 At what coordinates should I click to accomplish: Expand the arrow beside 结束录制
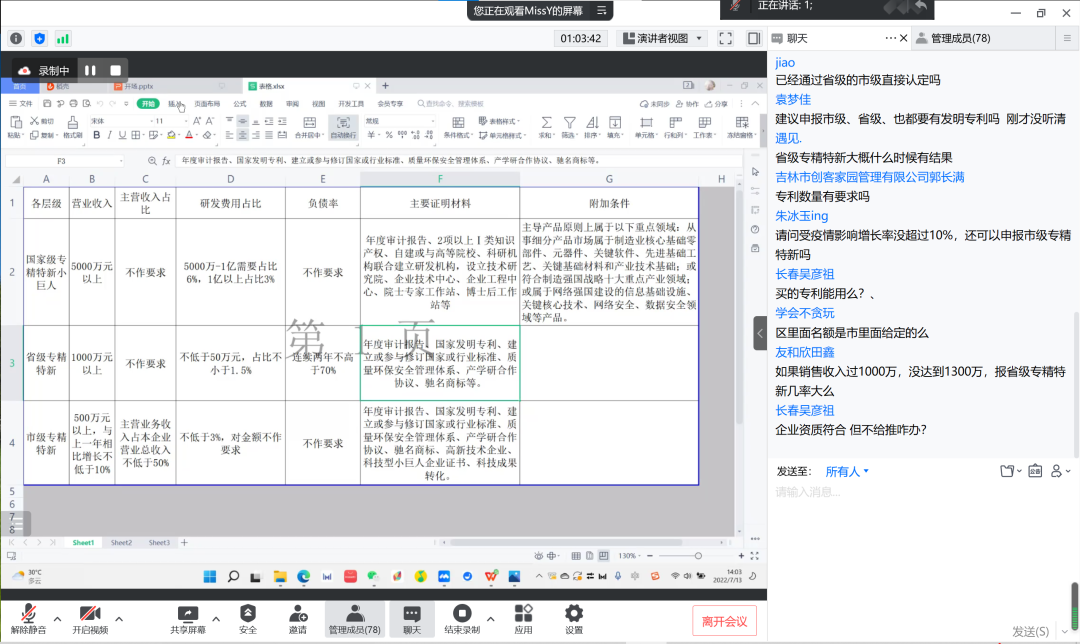[x=490, y=619]
